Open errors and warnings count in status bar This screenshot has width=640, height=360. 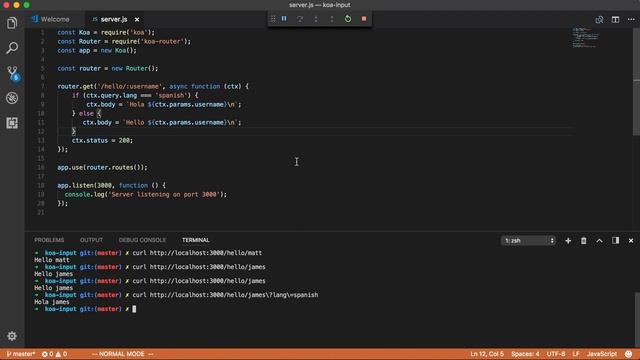54,354
